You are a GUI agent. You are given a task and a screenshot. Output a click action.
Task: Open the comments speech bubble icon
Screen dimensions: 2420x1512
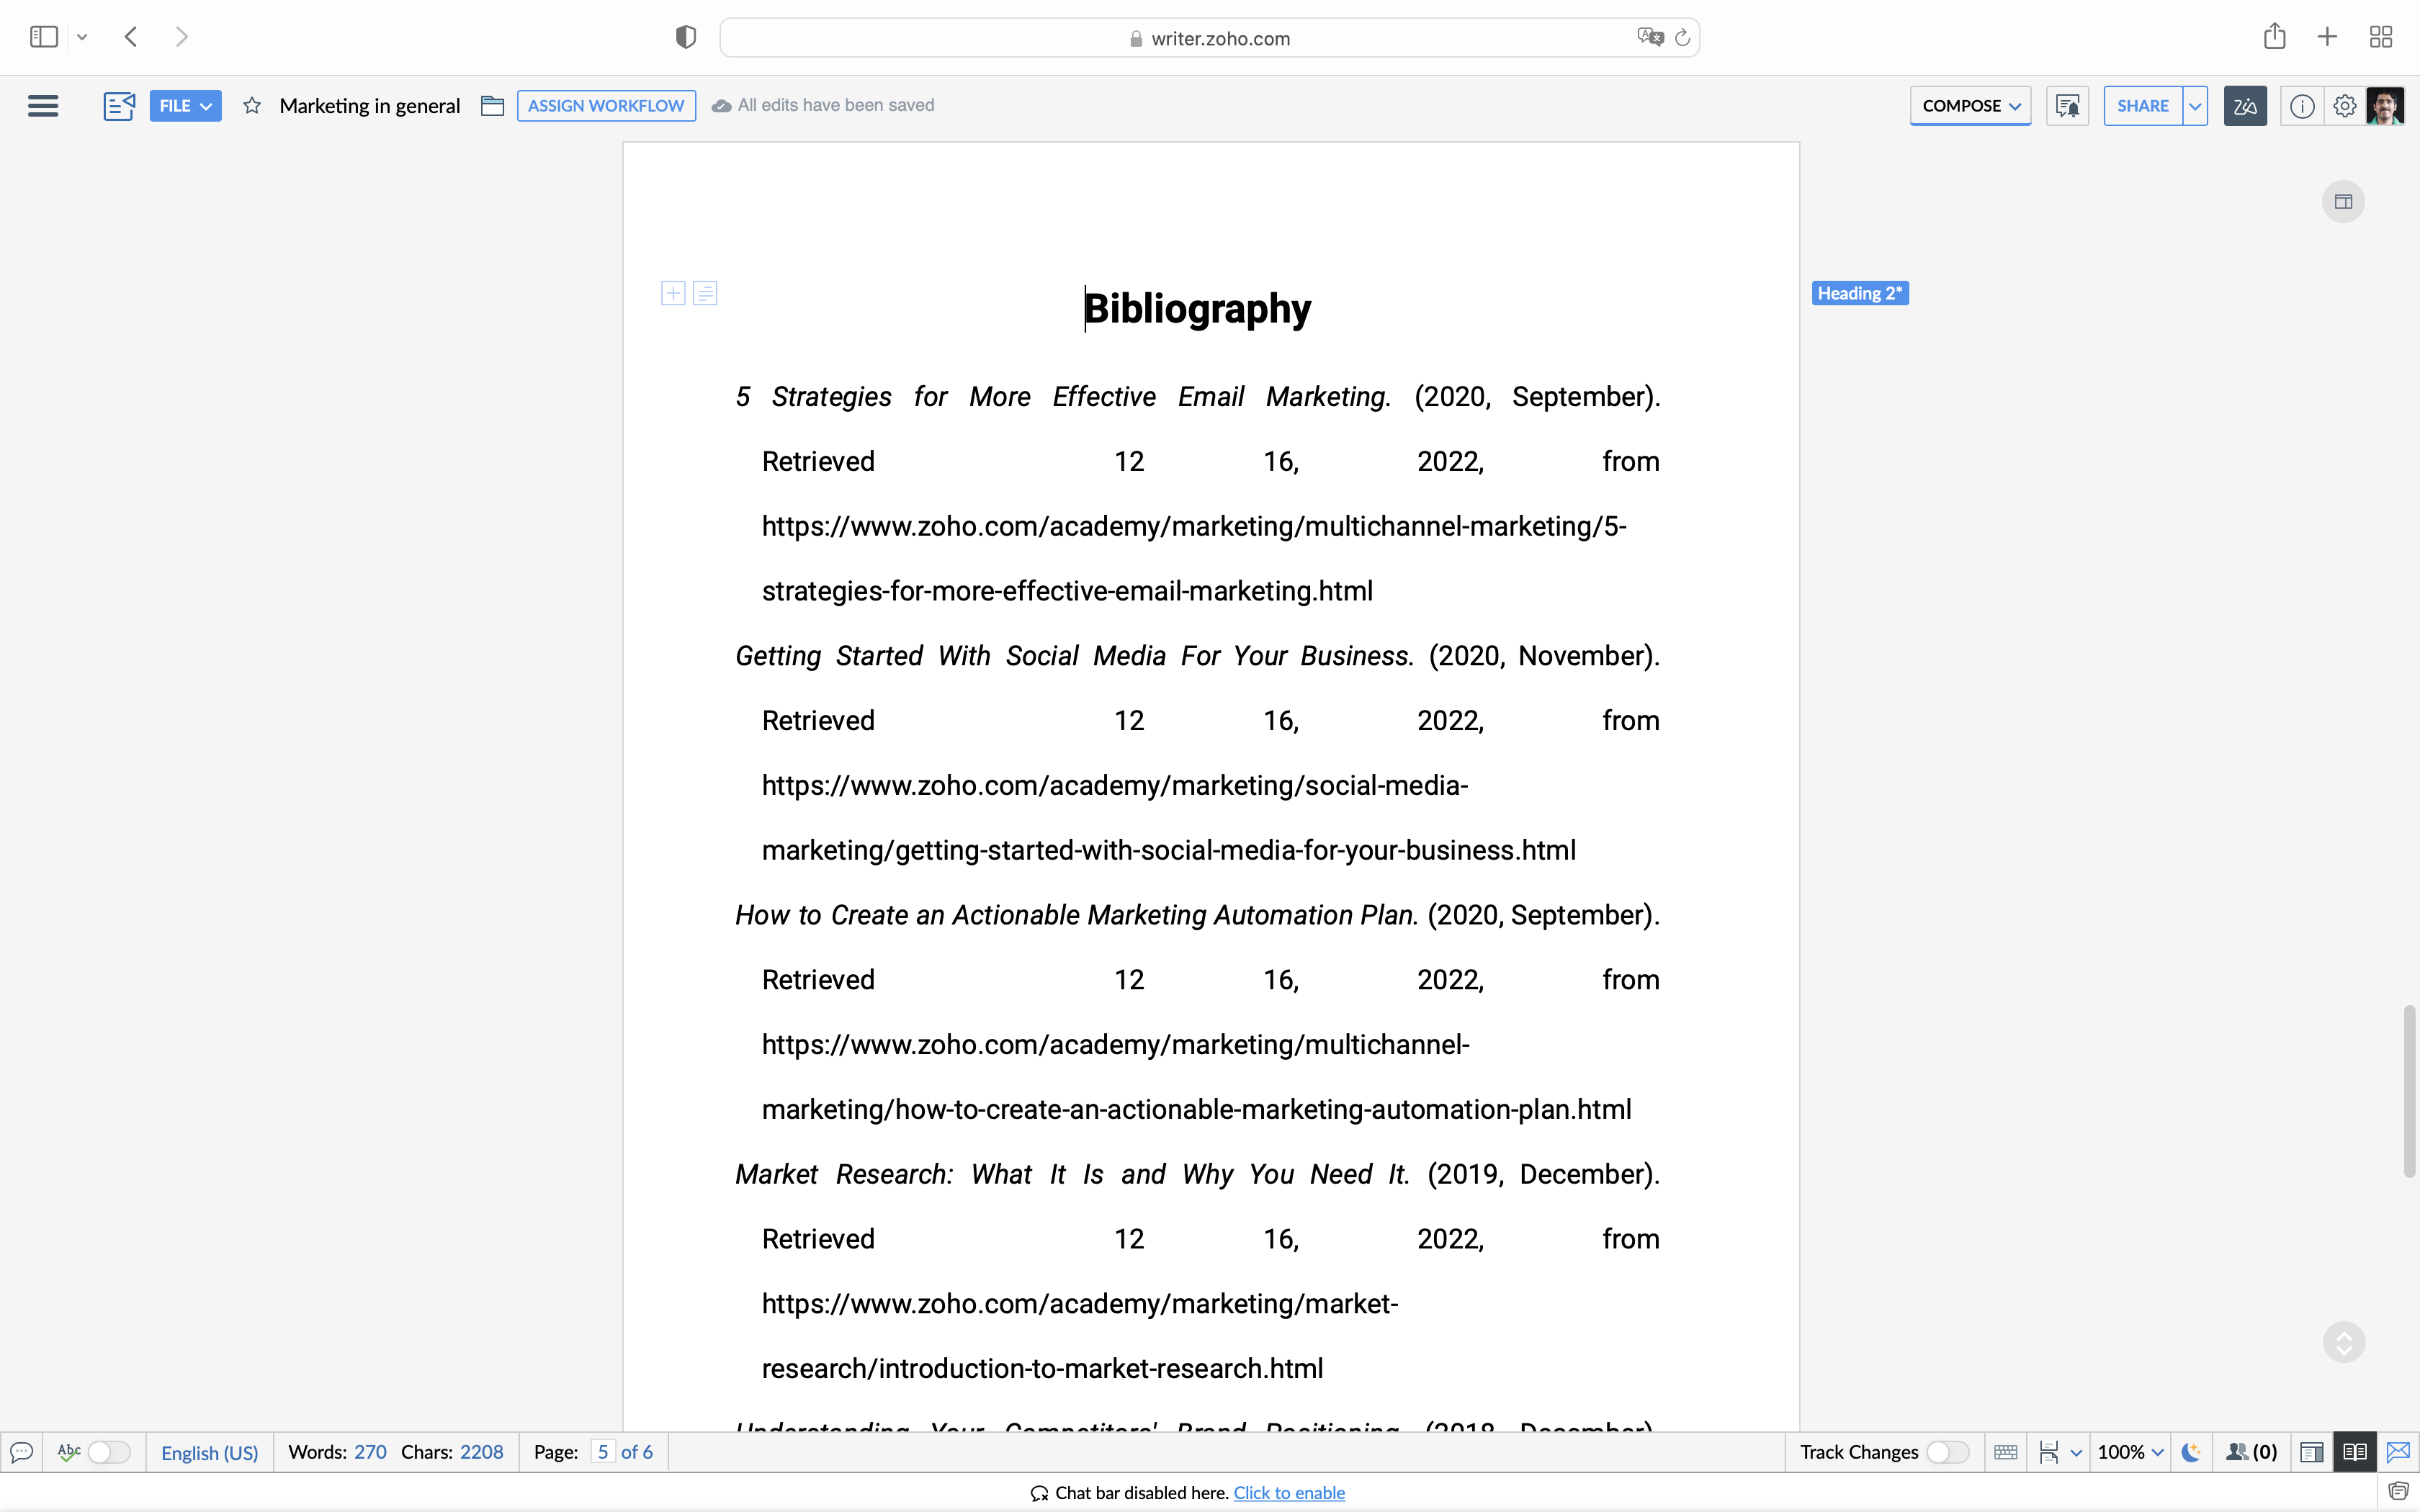(21, 1452)
